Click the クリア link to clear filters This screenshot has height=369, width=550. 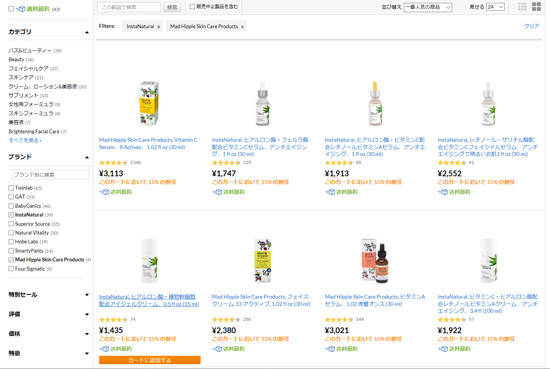[x=531, y=26]
